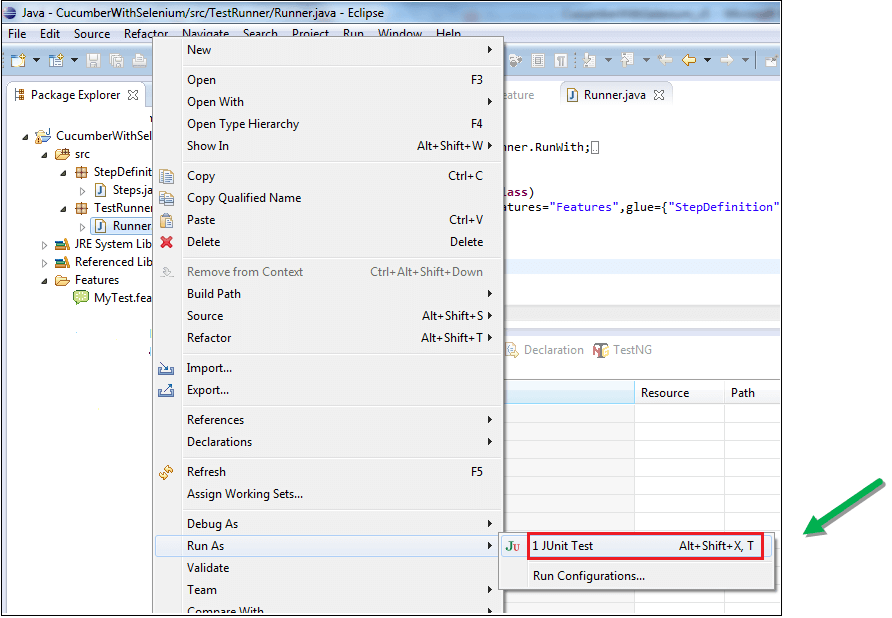Click the Save toolbar icon
This screenshot has width=892, height=618.
click(x=93, y=60)
